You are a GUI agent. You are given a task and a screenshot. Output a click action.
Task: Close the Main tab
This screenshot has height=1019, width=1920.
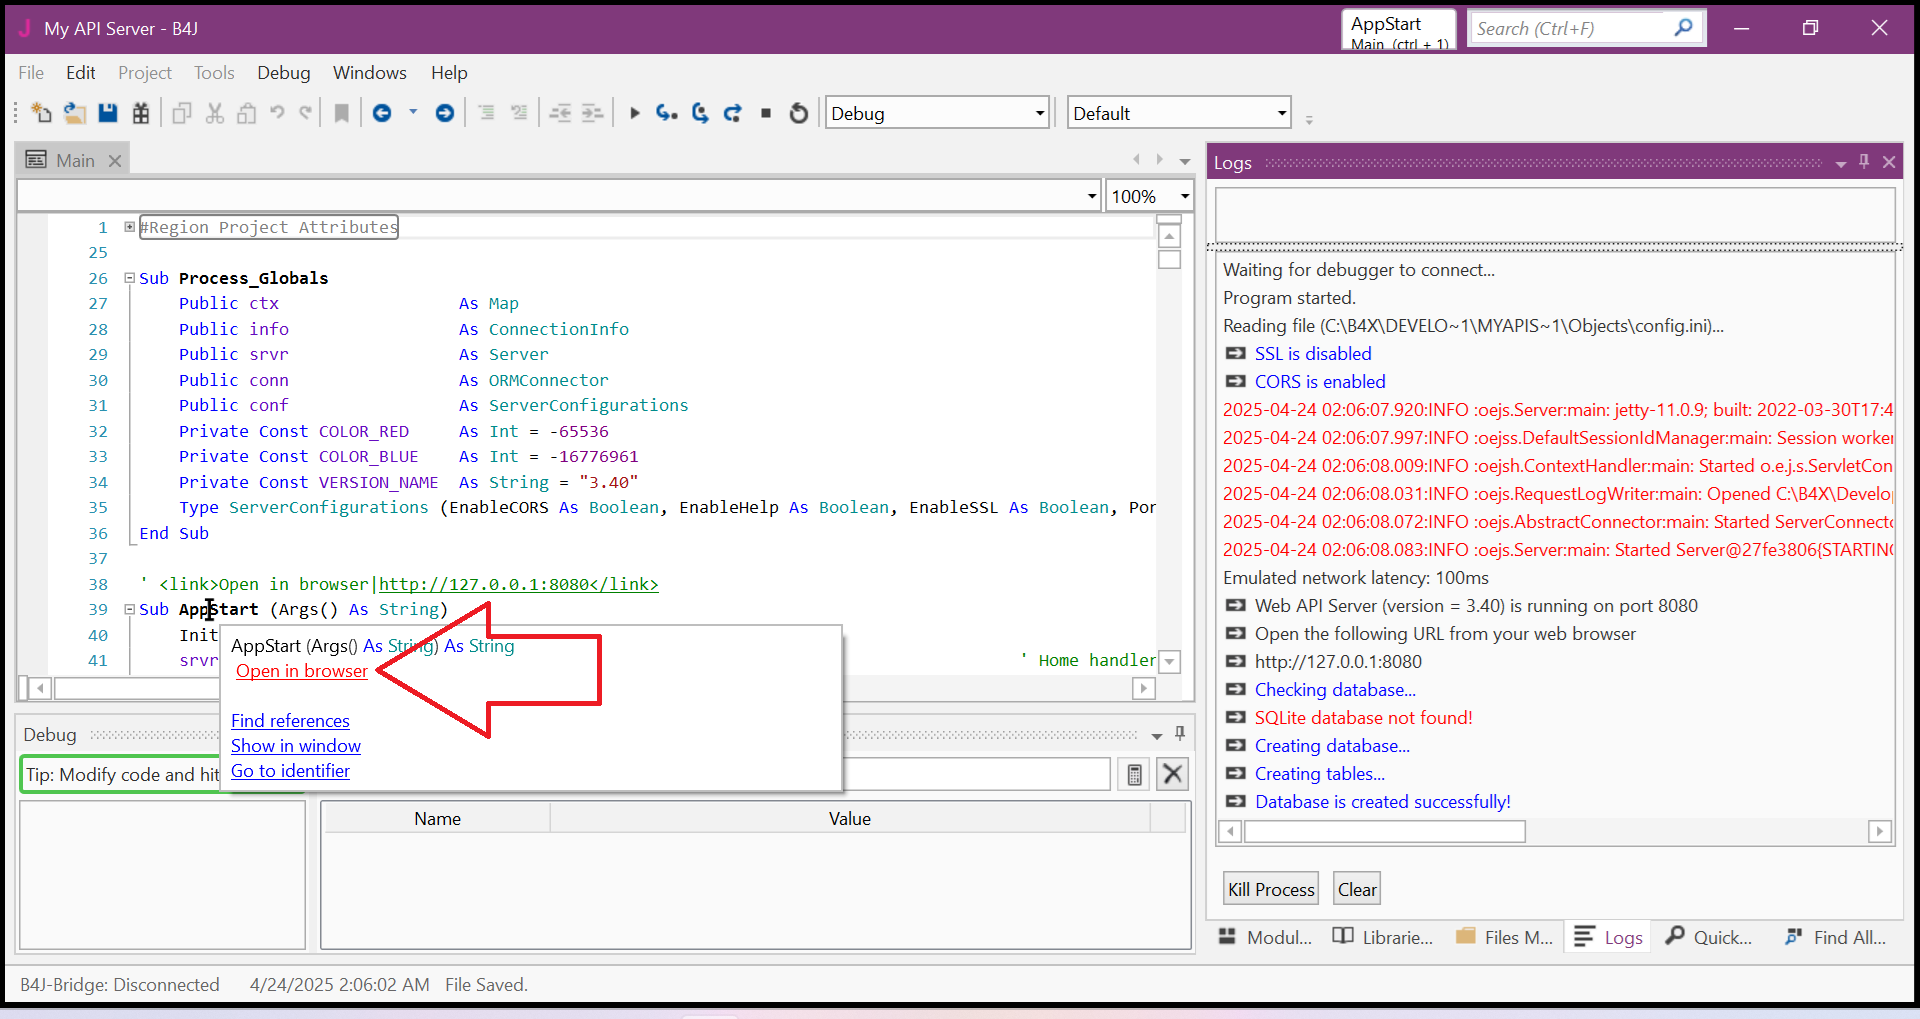115,161
